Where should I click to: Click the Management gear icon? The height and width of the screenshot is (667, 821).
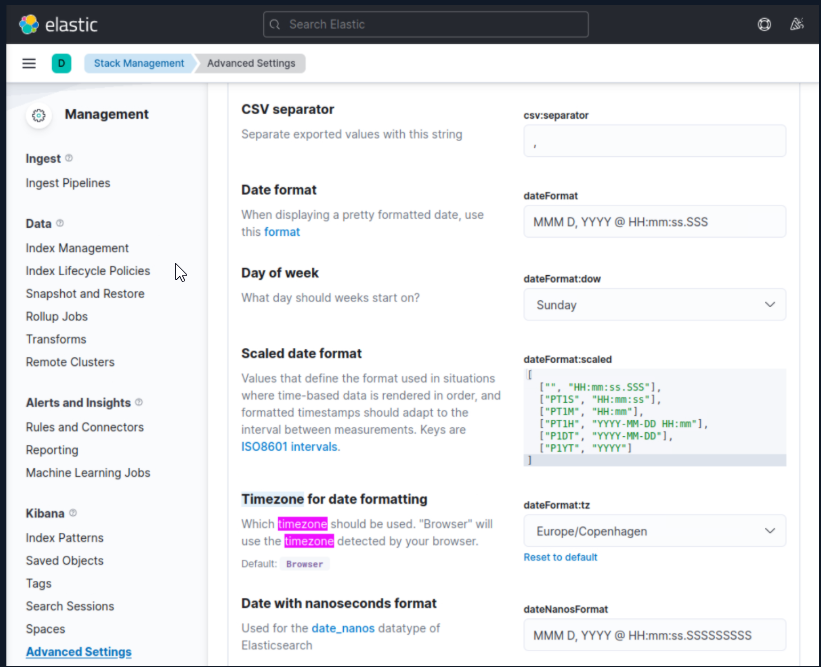coord(39,115)
